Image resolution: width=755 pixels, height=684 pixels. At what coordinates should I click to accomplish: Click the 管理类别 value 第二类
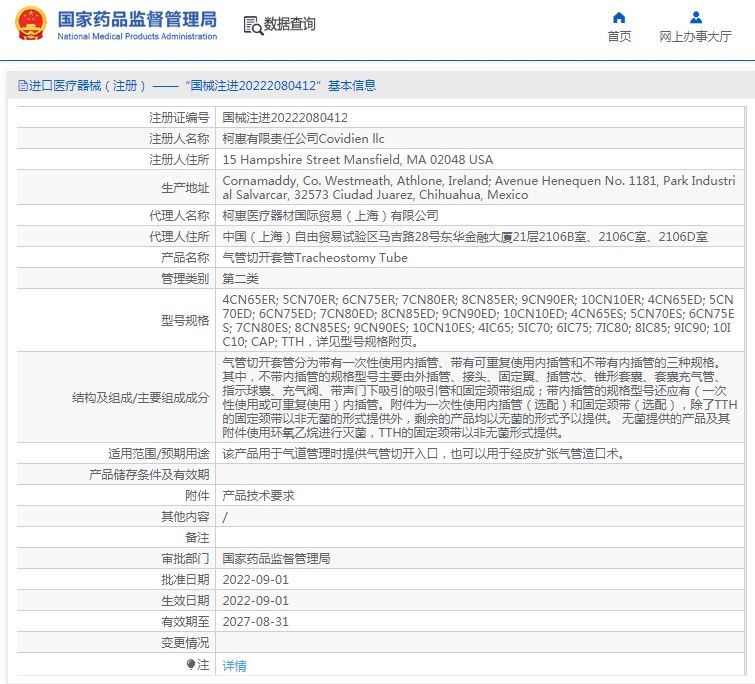pyautogui.click(x=239, y=277)
